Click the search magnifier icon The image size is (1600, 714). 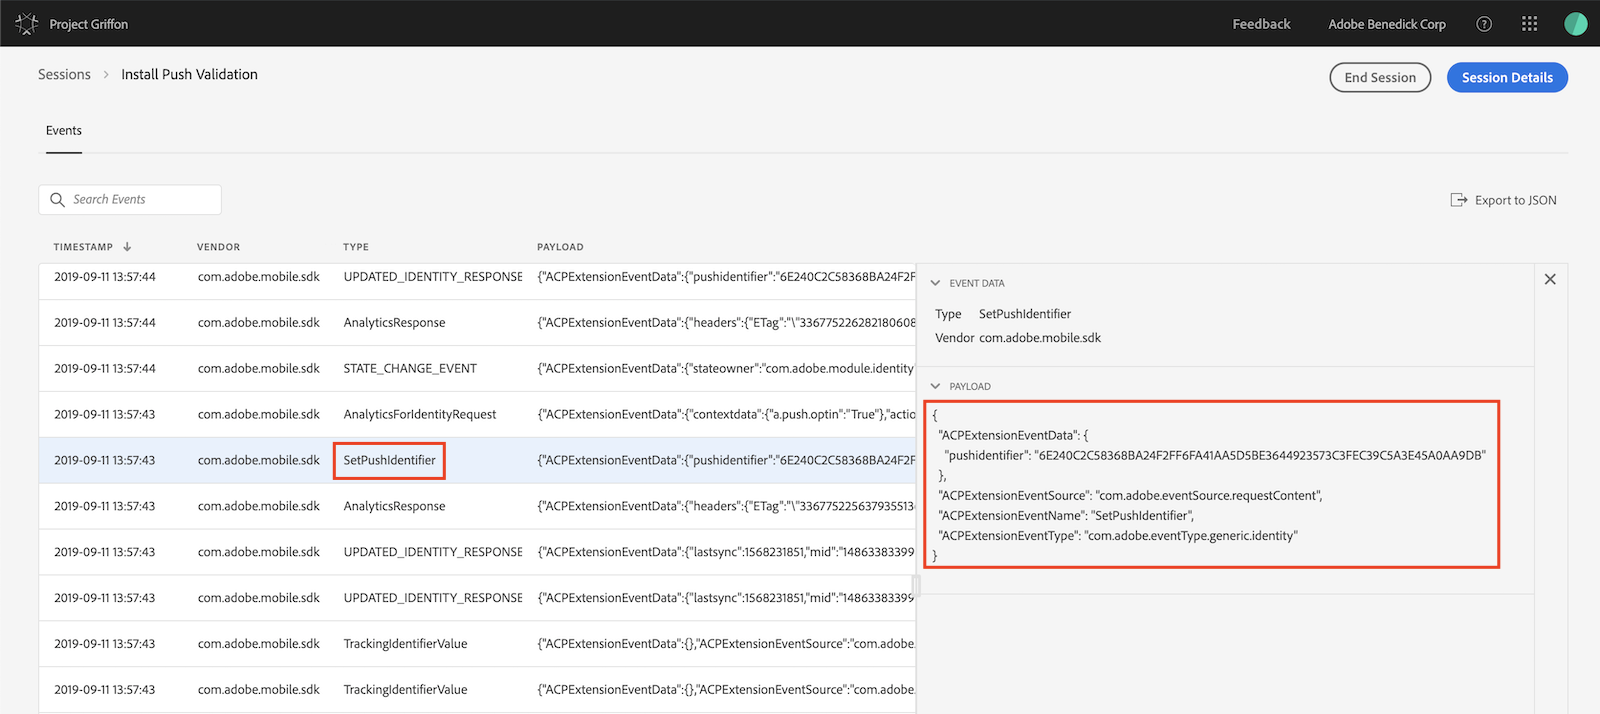coord(57,200)
